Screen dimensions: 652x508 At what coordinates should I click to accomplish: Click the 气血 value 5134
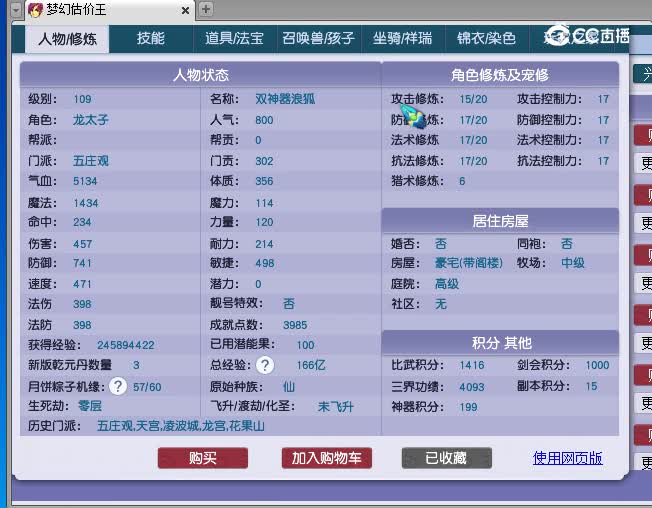(x=85, y=181)
